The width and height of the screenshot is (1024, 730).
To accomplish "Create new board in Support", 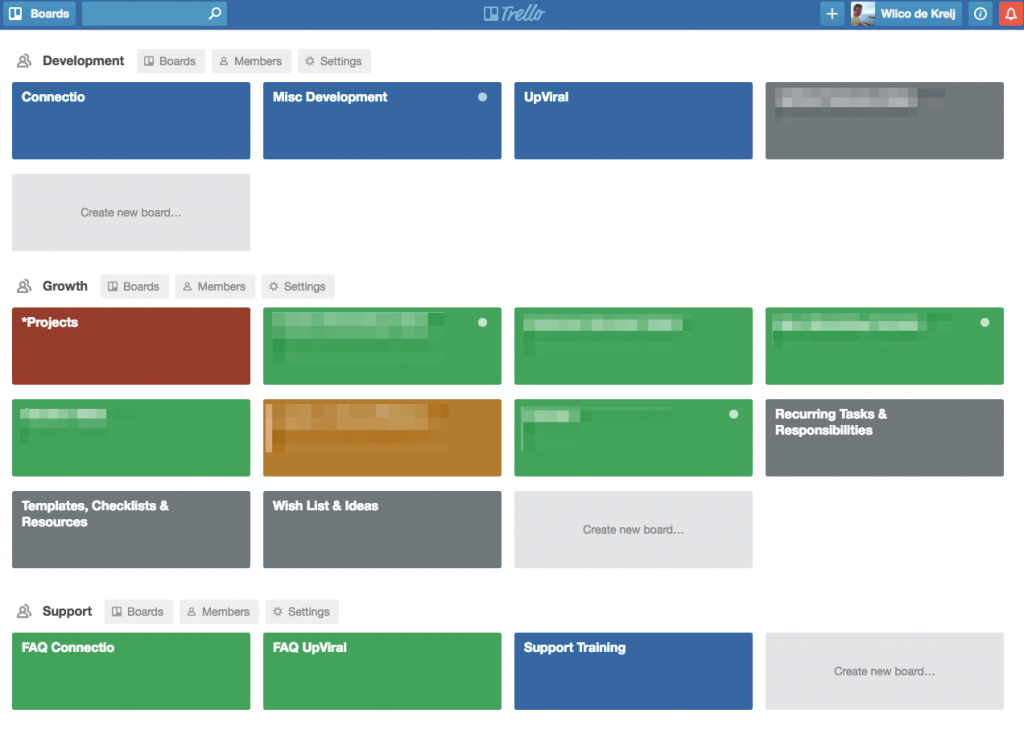I will pyautogui.click(x=884, y=671).
